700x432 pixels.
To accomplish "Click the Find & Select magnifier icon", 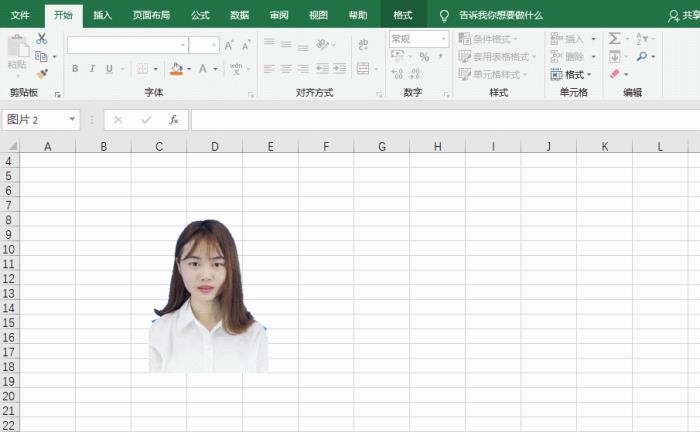I will pyautogui.click(x=641, y=56).
